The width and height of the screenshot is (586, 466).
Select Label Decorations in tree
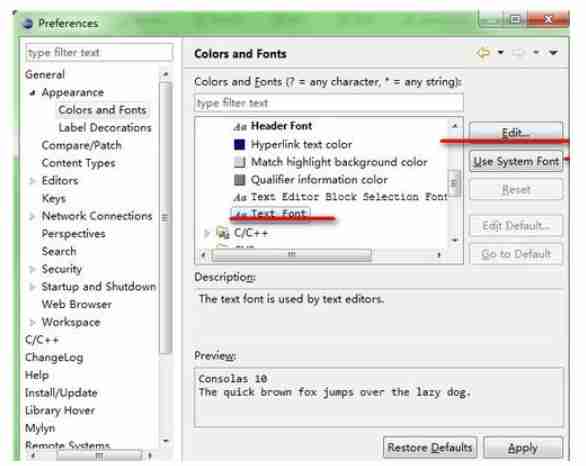[105, 128]
